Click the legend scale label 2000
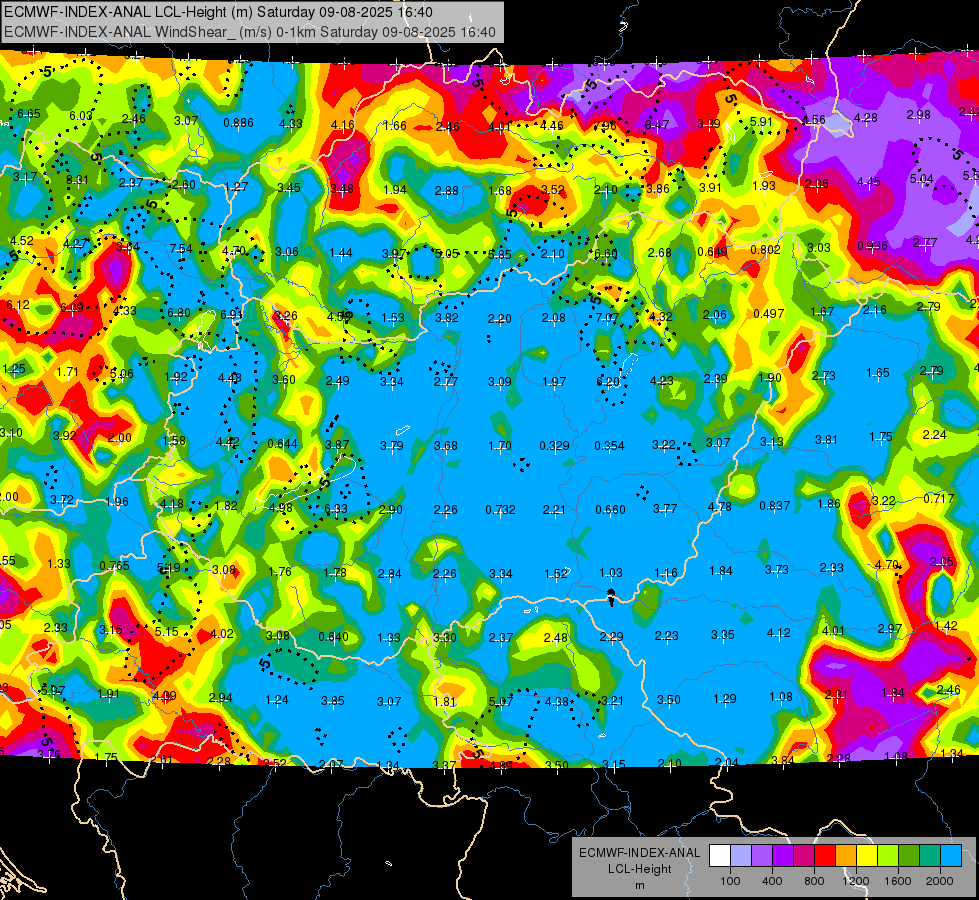Screen dimensions: 979x900 (x=939, y=881)
